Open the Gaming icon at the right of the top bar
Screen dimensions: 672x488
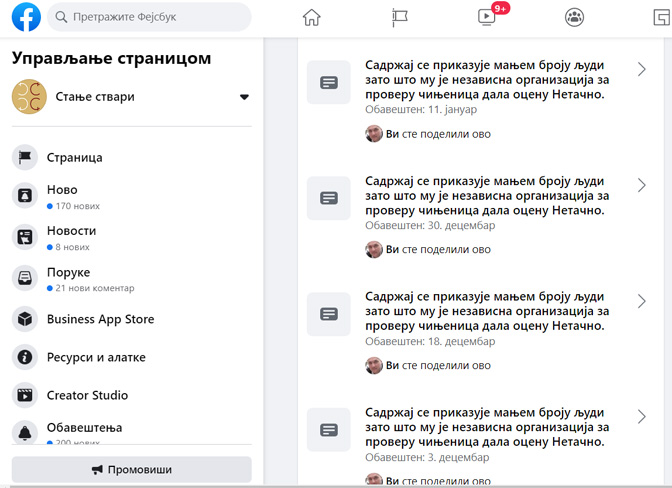[x=662, y=18]
